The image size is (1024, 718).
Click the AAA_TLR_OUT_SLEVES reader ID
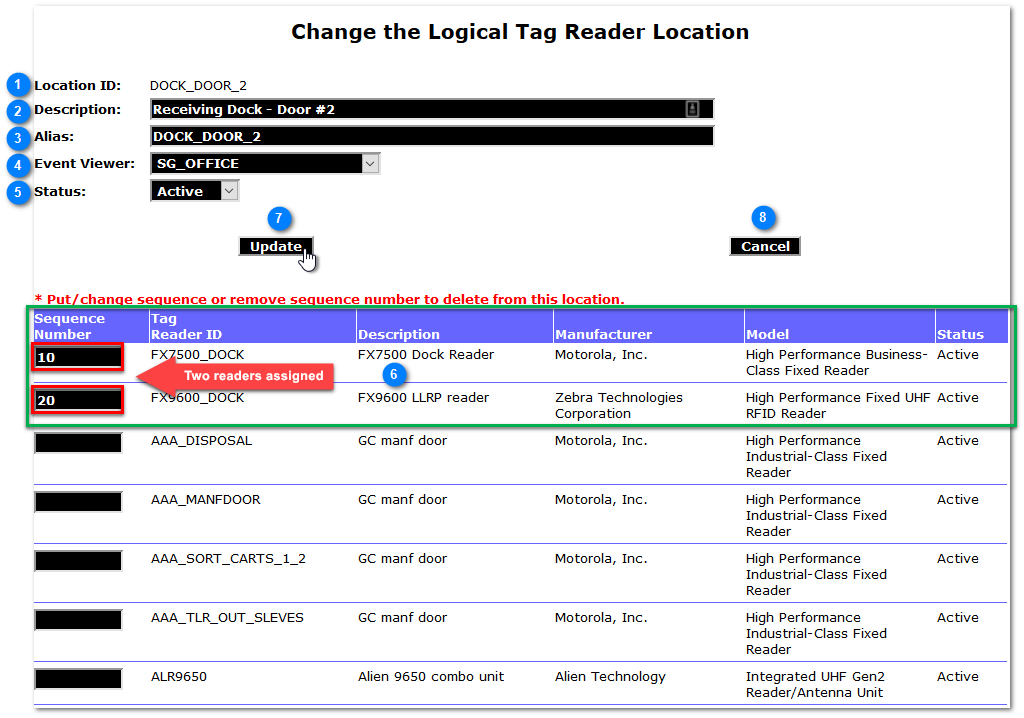tap(227, 617)
